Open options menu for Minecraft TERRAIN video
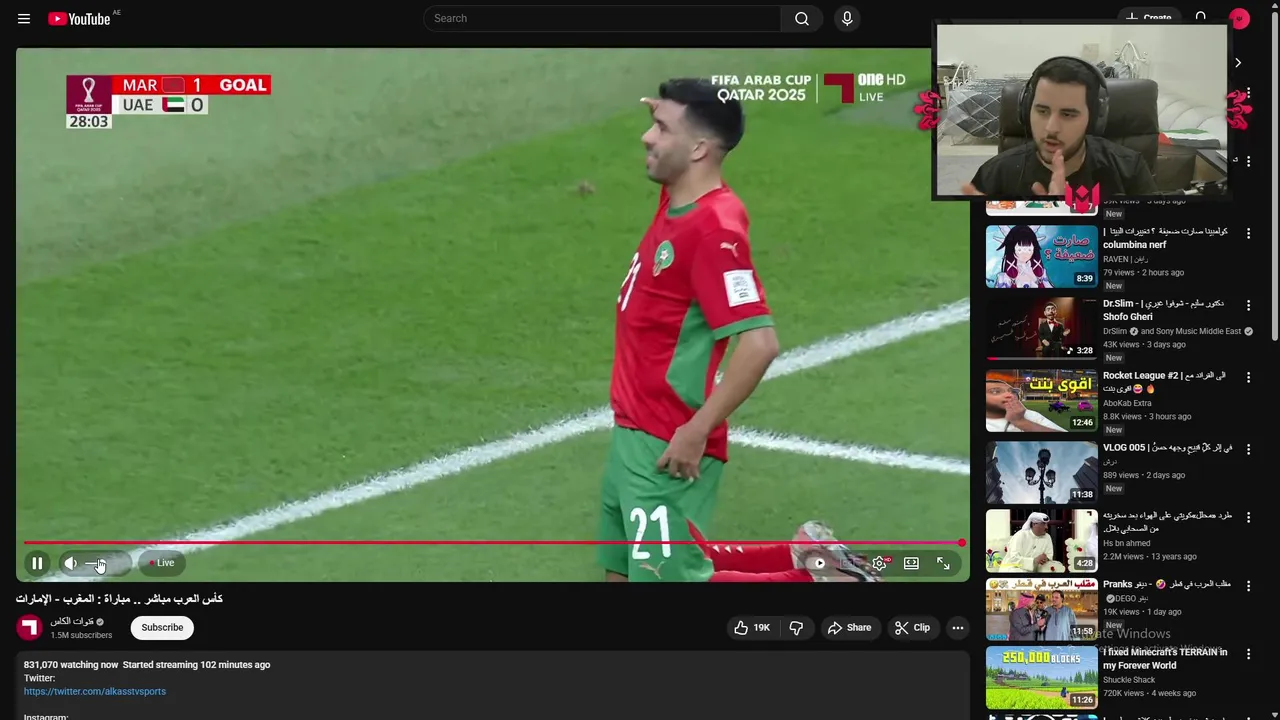The image size is (1280, 720). point(1248,654)
